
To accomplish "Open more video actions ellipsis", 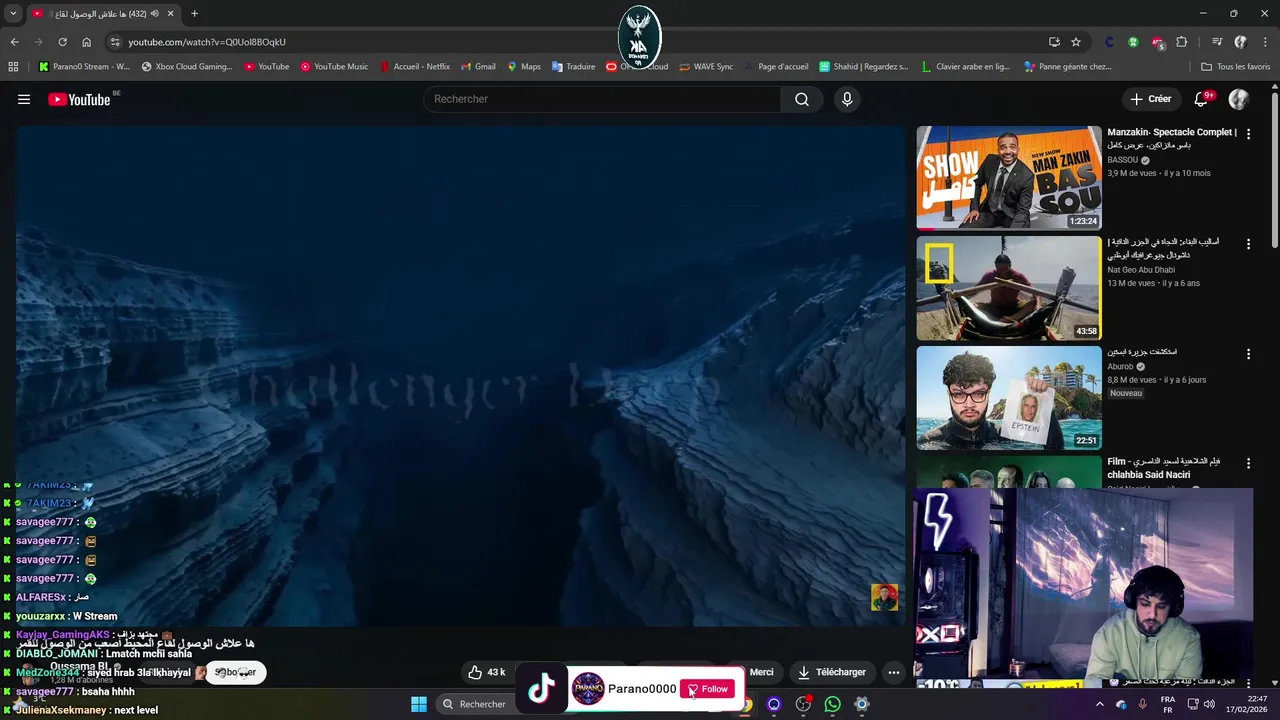I will point(894,672).
